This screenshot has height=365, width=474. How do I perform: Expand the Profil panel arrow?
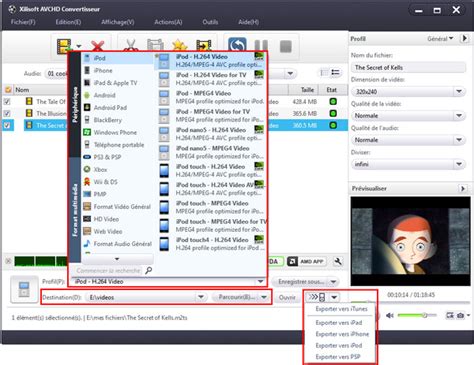[464, 38]
